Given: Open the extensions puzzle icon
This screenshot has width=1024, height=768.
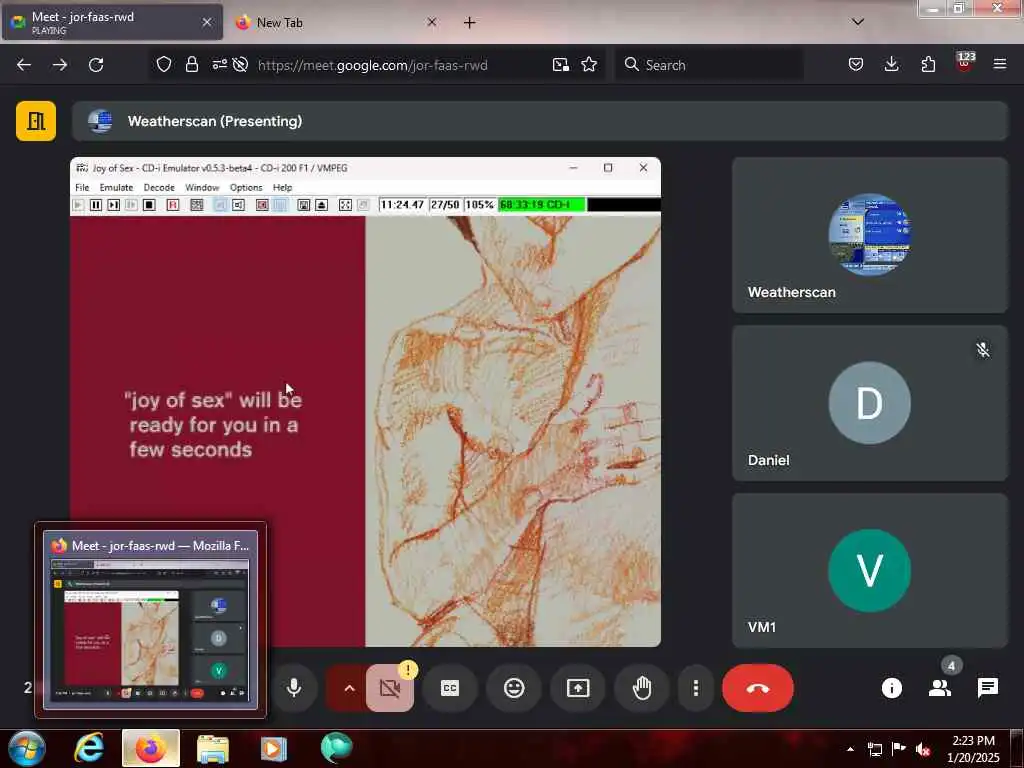Looking at the screenshot, I should click(928, 64).
